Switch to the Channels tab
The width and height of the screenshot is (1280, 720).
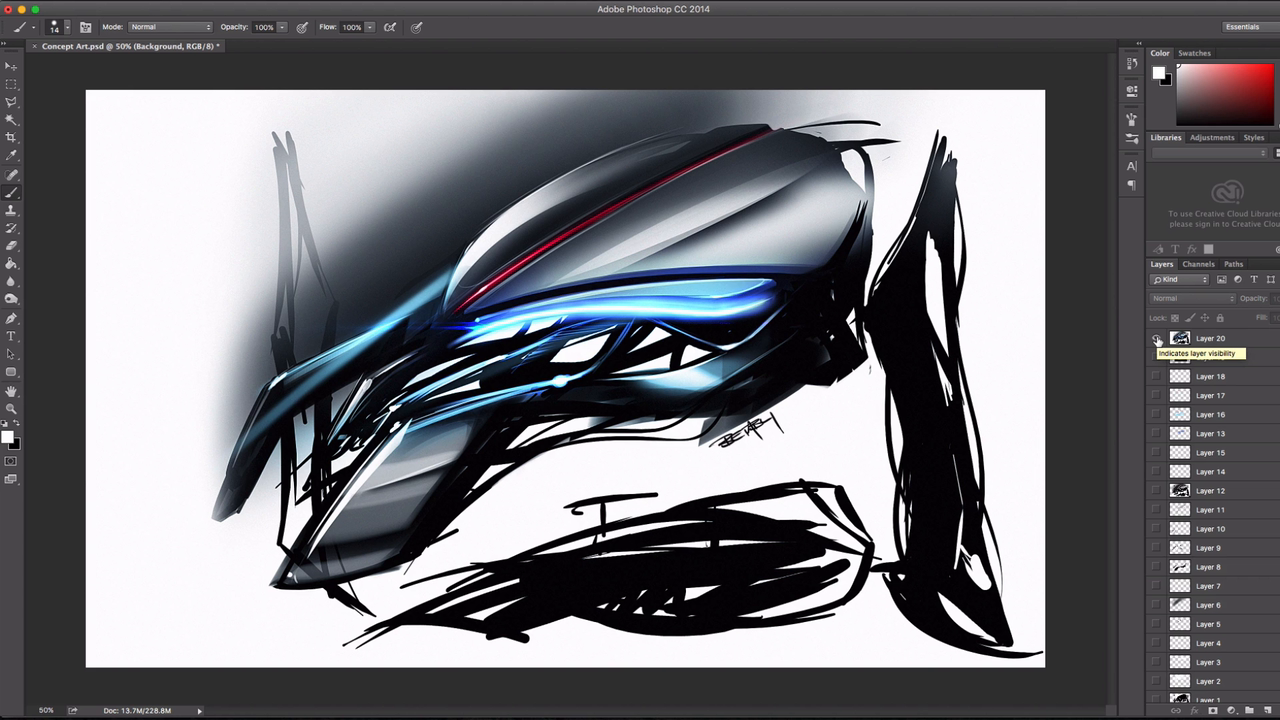tap(1198, 264)
